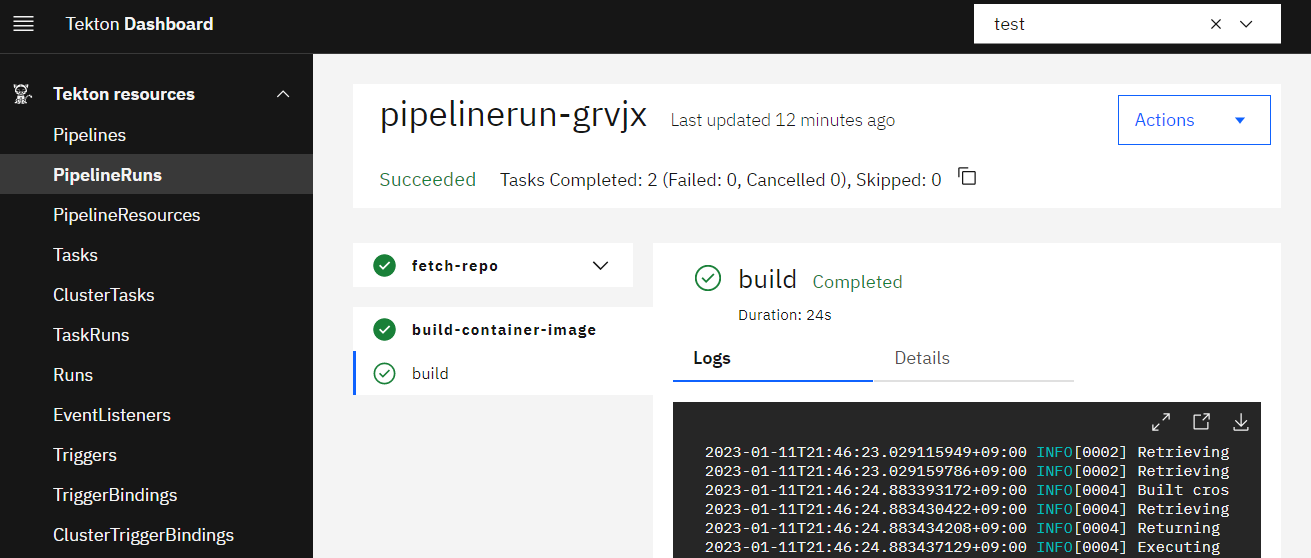Maximize the log viewer

1161,423
